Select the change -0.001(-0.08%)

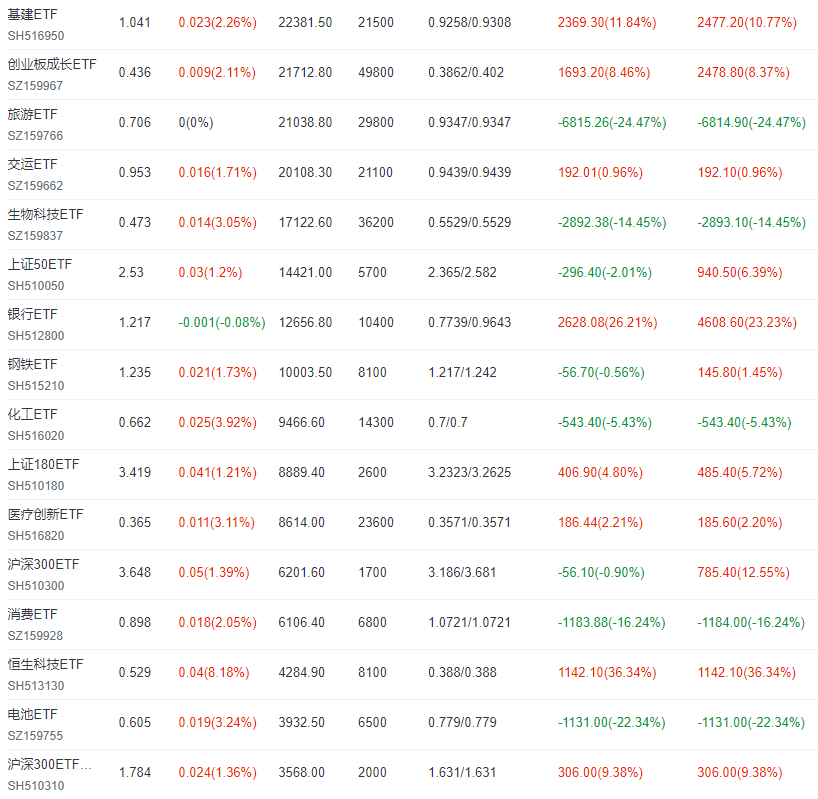tap(222, 323)
